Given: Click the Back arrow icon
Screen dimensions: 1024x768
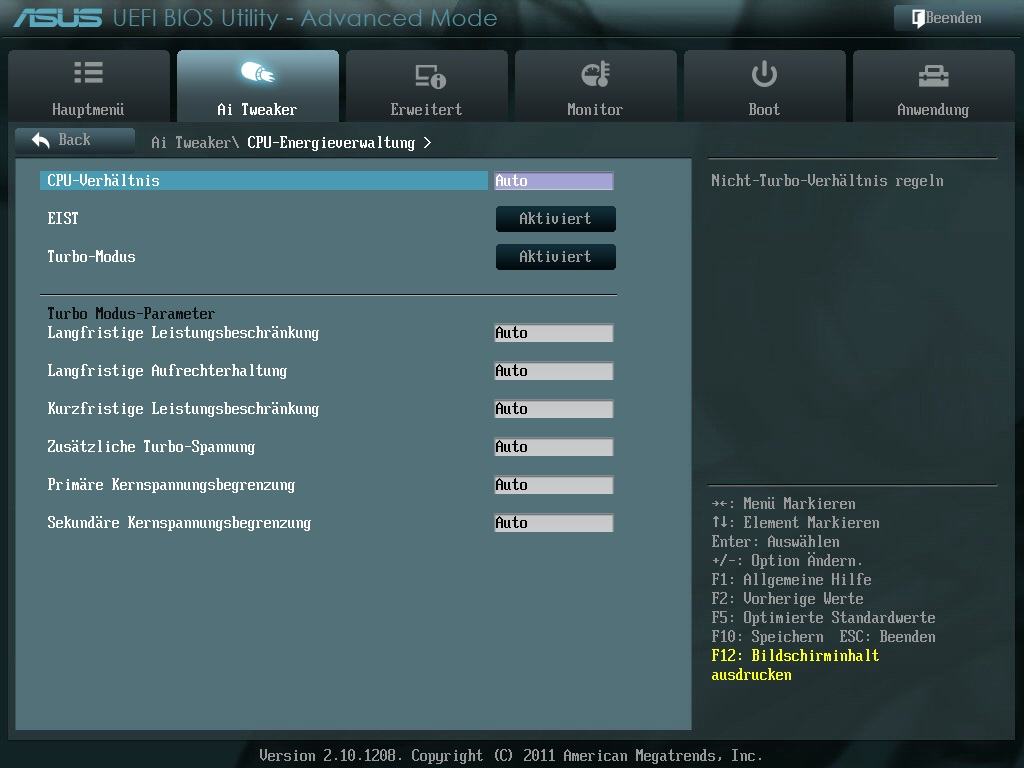Looking at the screenshot, I should point(40,140).
